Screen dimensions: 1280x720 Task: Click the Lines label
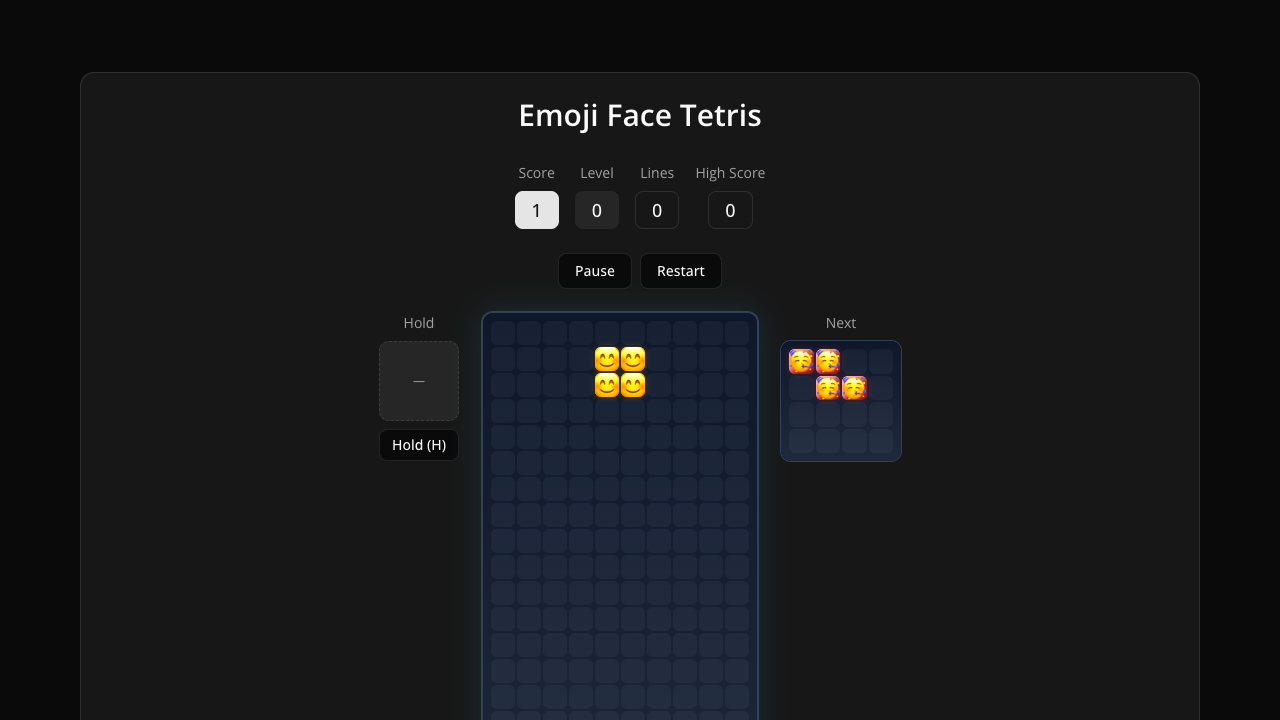click(x=657, y=173)
